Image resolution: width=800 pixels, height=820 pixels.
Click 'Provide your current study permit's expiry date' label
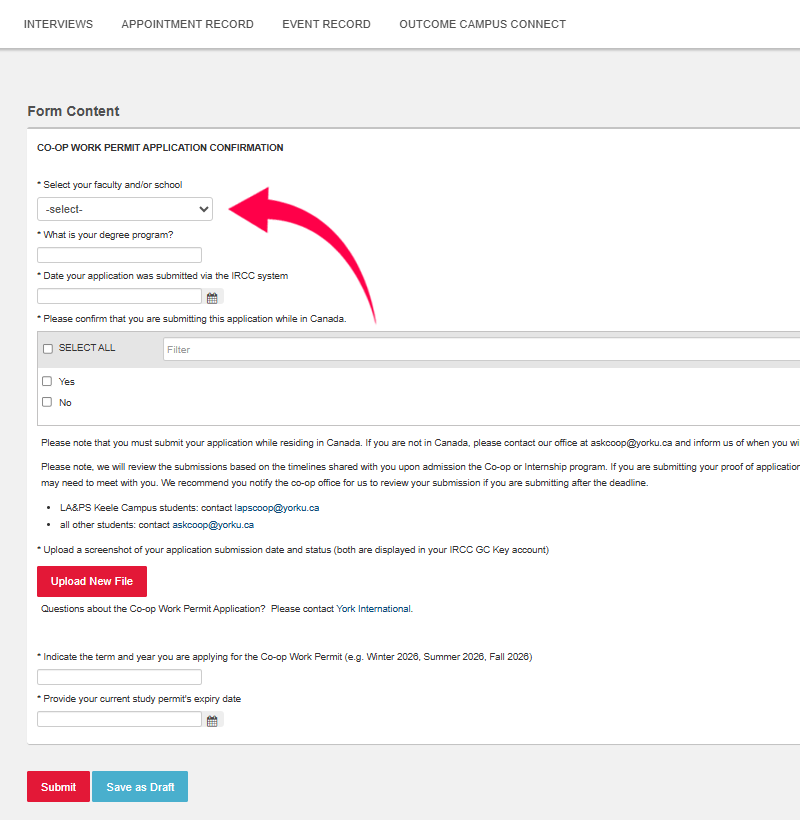click(x=142, y=699)
